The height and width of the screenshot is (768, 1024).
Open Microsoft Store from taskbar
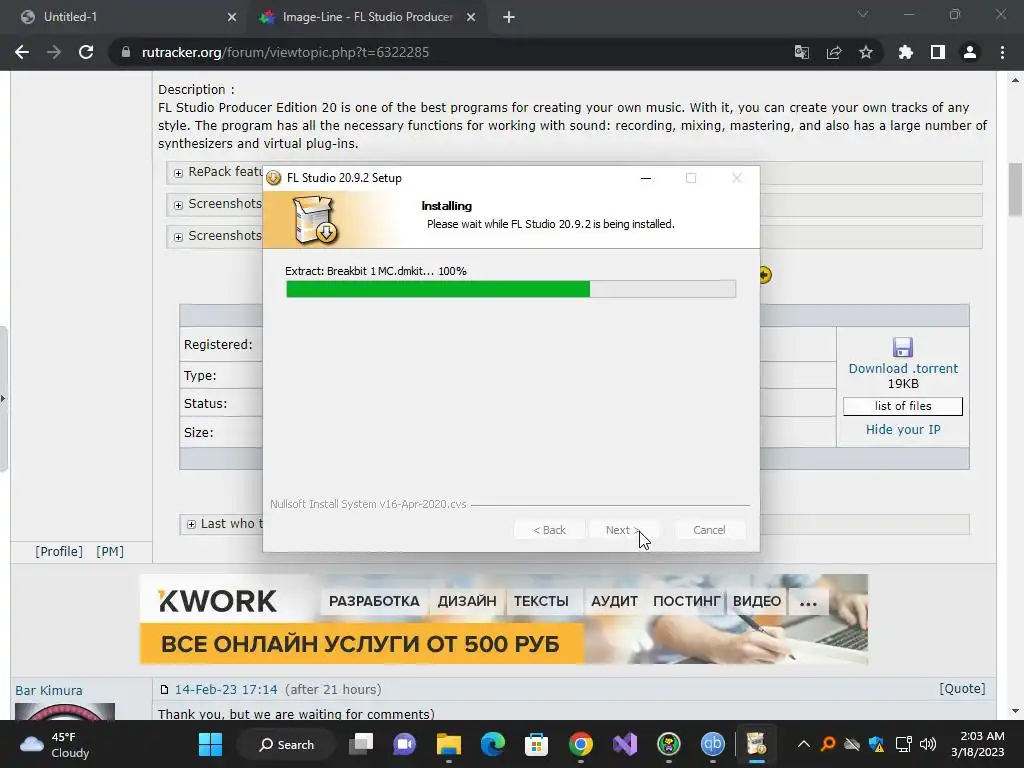(536, 744)
